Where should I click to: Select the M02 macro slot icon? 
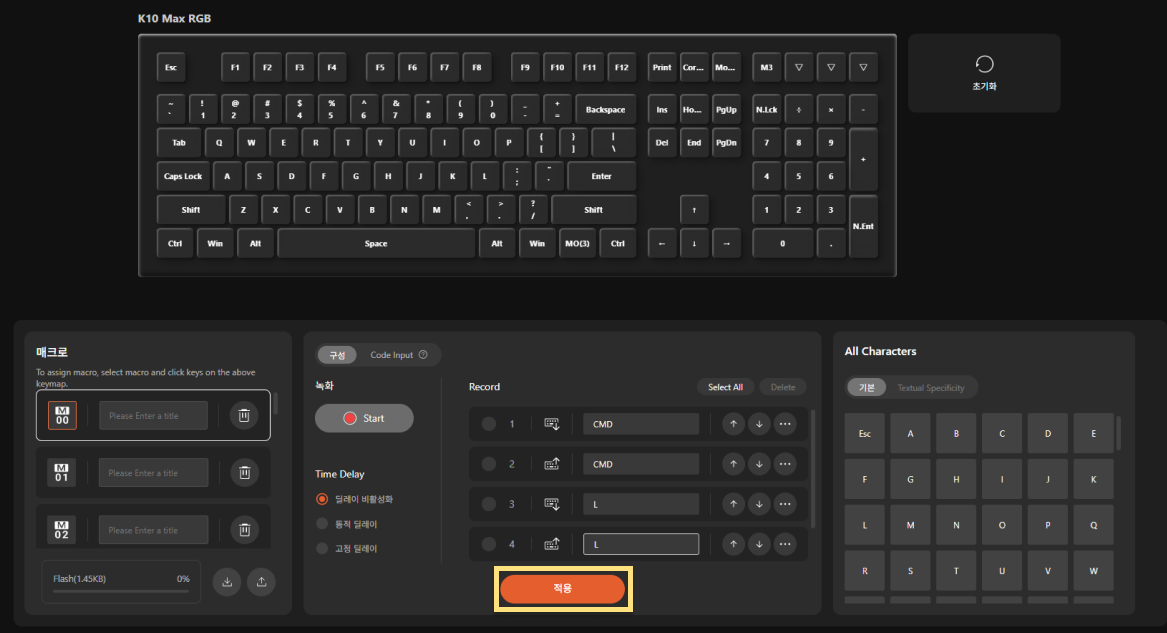click(x=62, y=530)
